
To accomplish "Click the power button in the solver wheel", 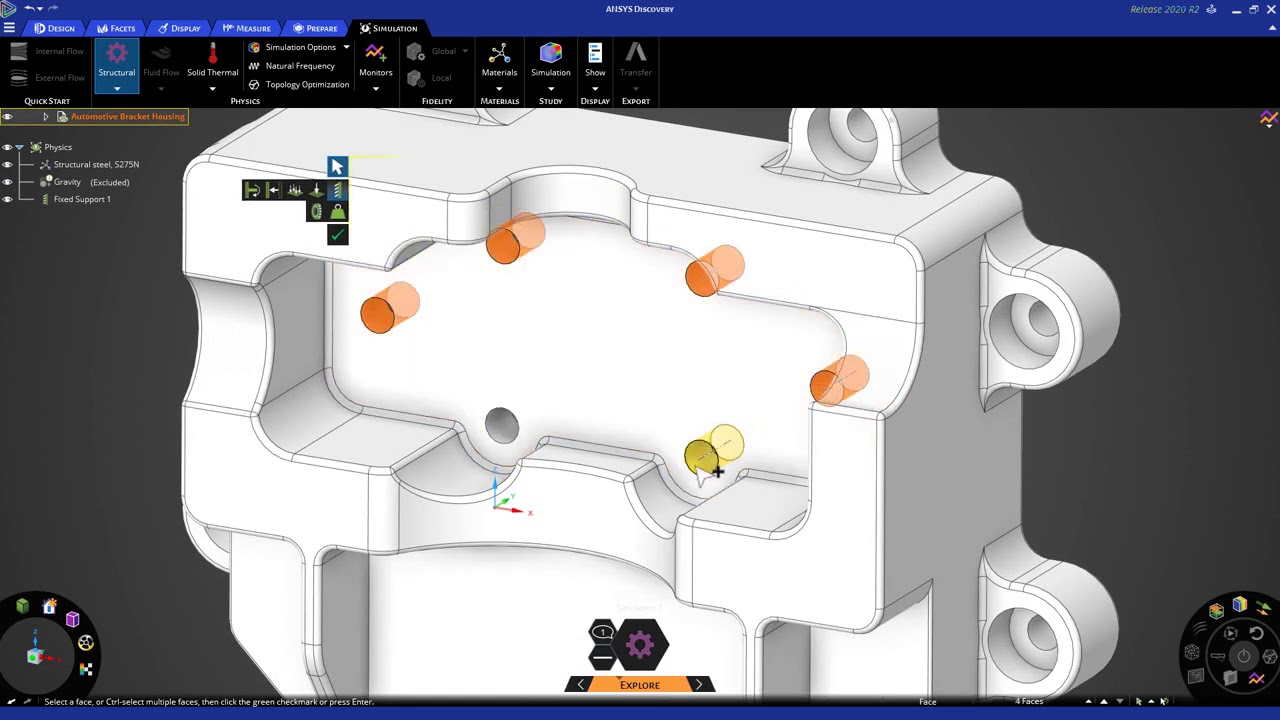I will point(1244,656).
